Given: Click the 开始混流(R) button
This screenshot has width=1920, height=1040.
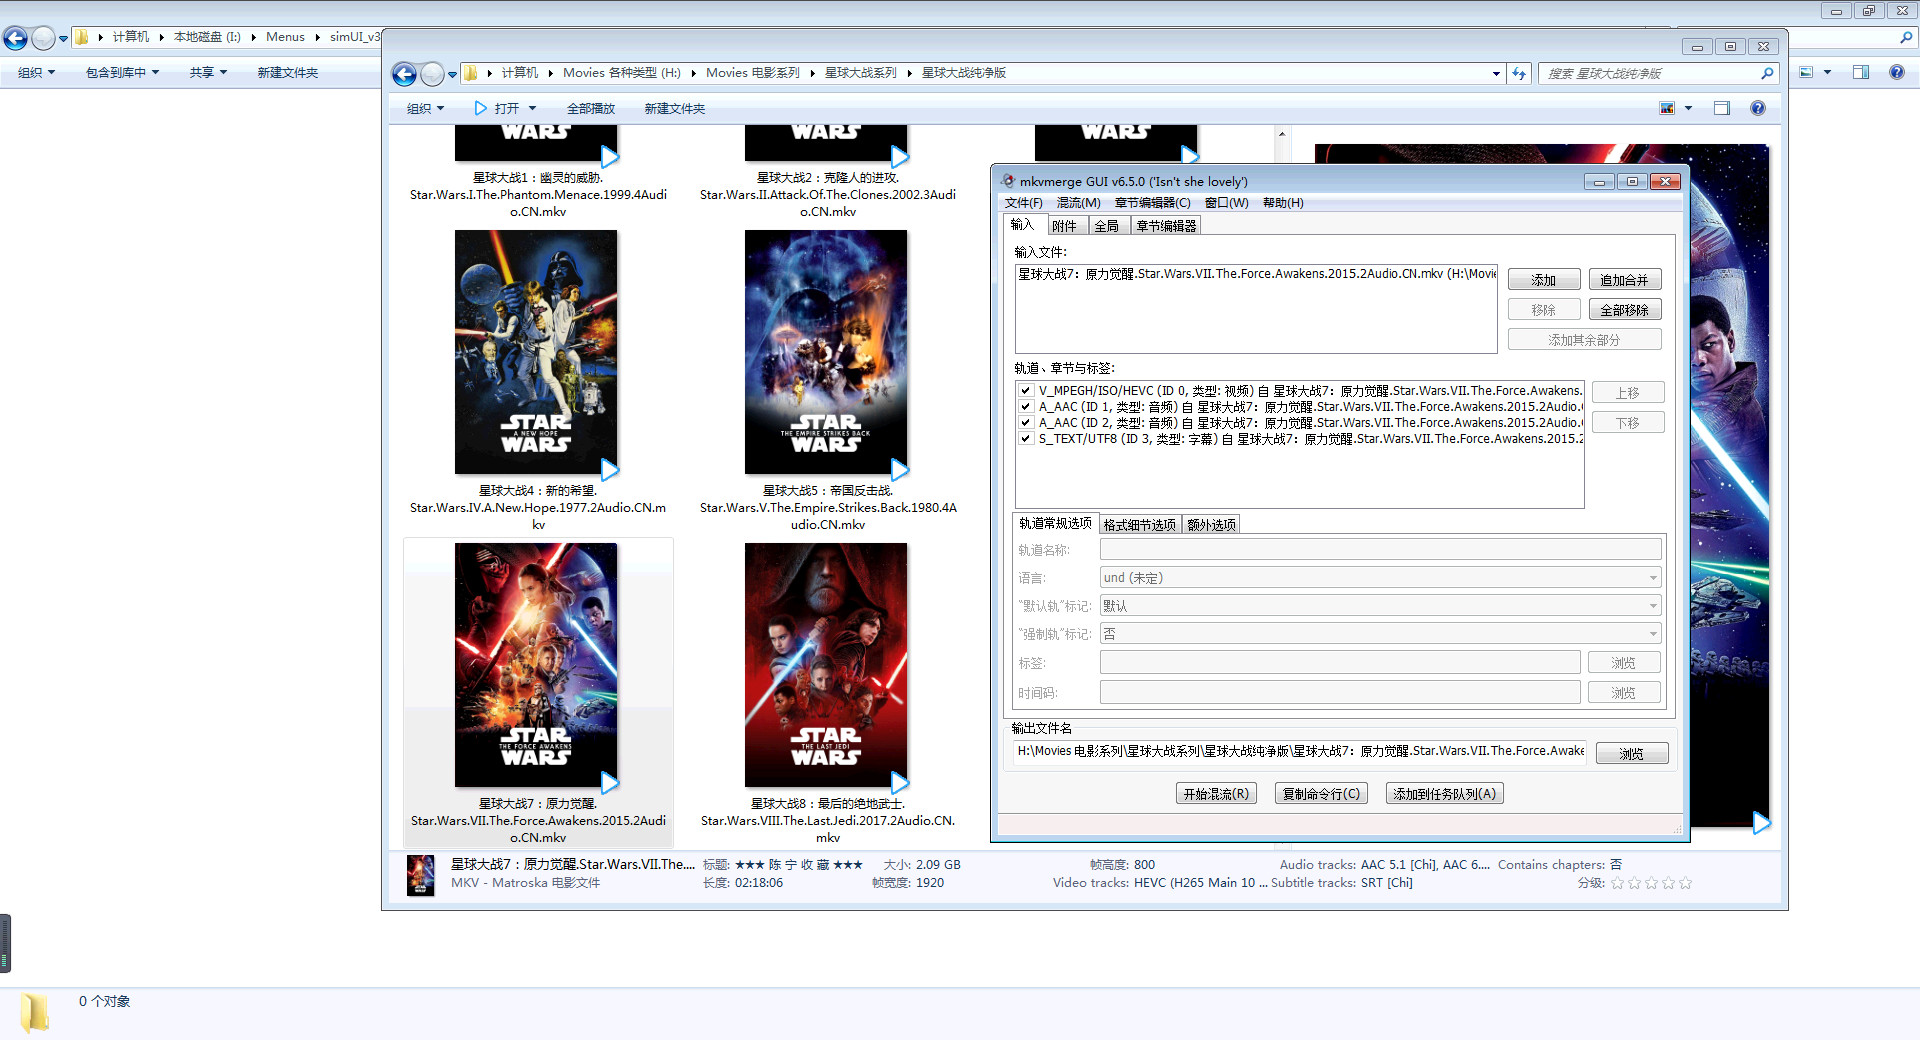Looking at the screenshot, I should coord(1215,794).
